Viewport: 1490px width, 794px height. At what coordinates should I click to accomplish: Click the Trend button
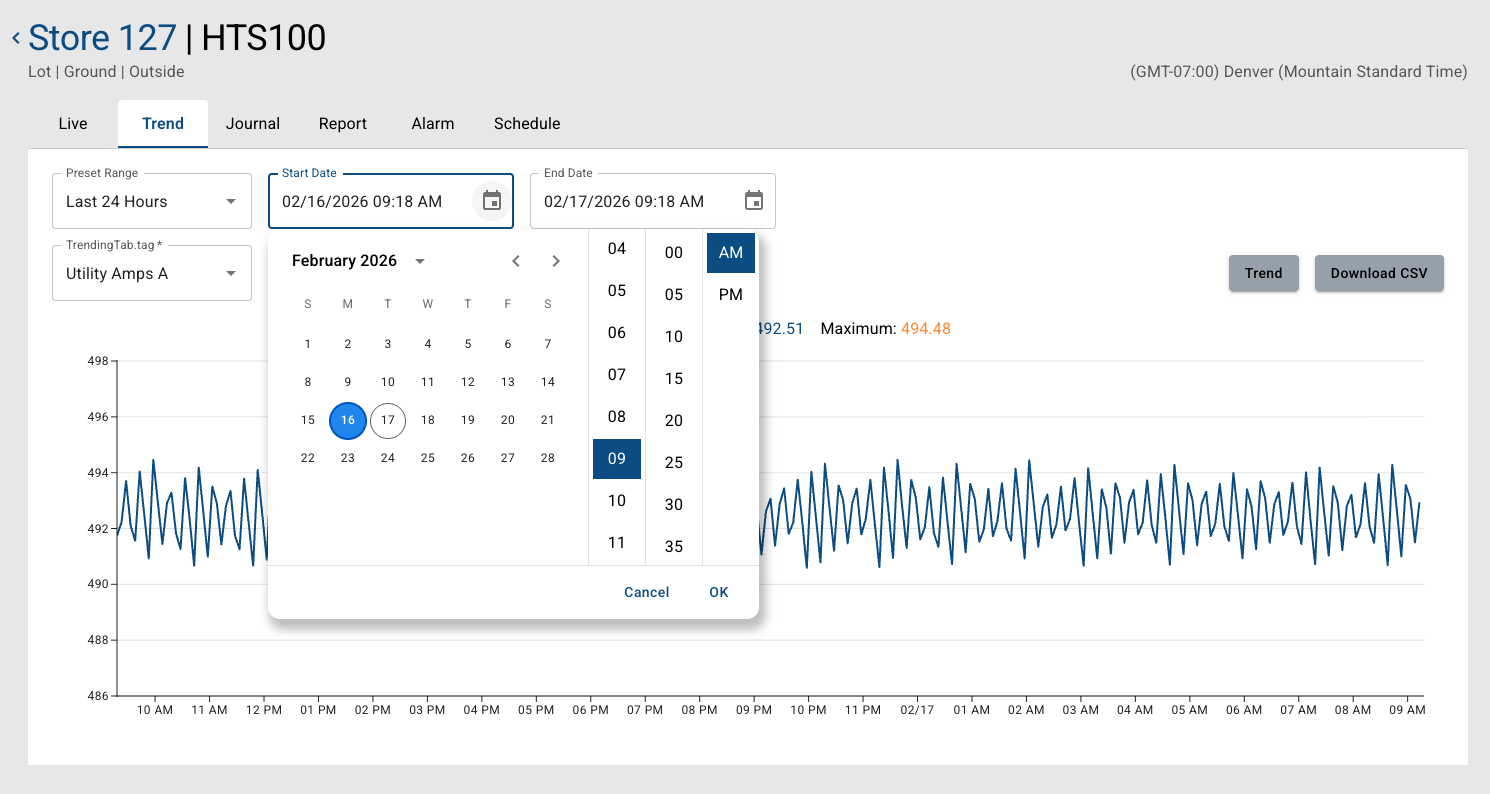click(1263, 273)
